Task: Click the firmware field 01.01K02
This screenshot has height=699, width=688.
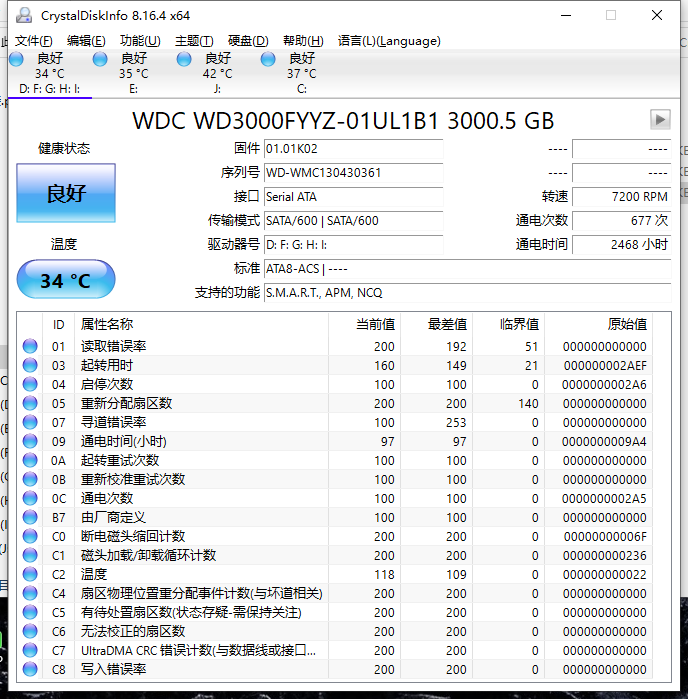Action: pyautogui.click(x=353, y=148)
